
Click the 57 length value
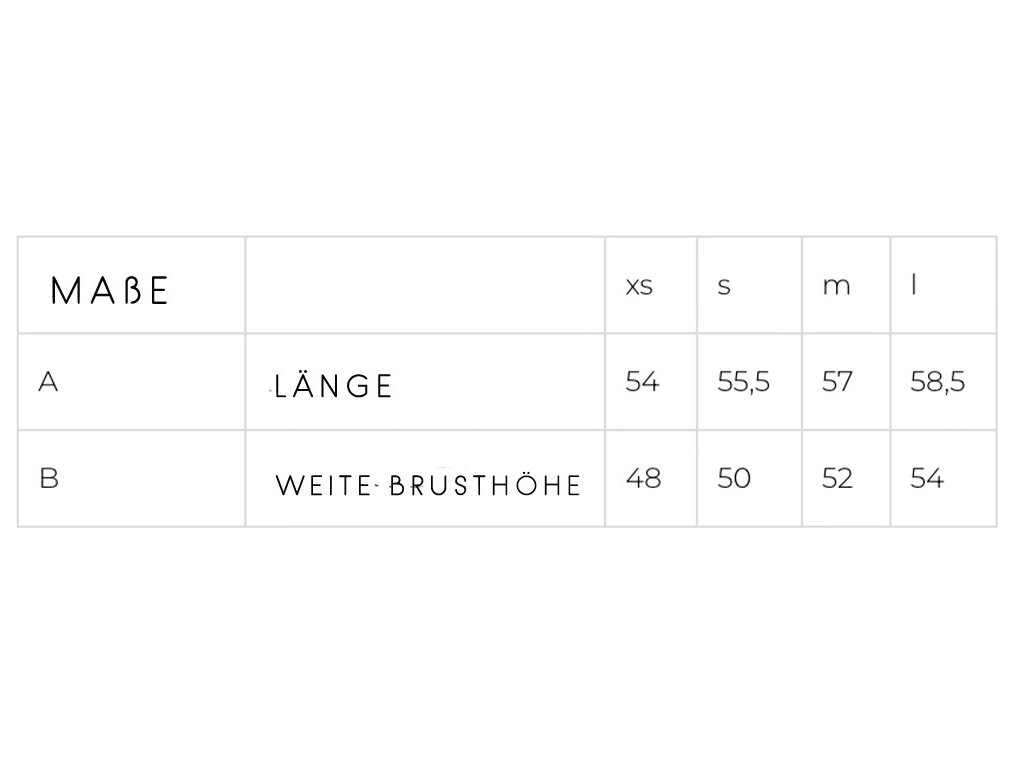point(837,382)
